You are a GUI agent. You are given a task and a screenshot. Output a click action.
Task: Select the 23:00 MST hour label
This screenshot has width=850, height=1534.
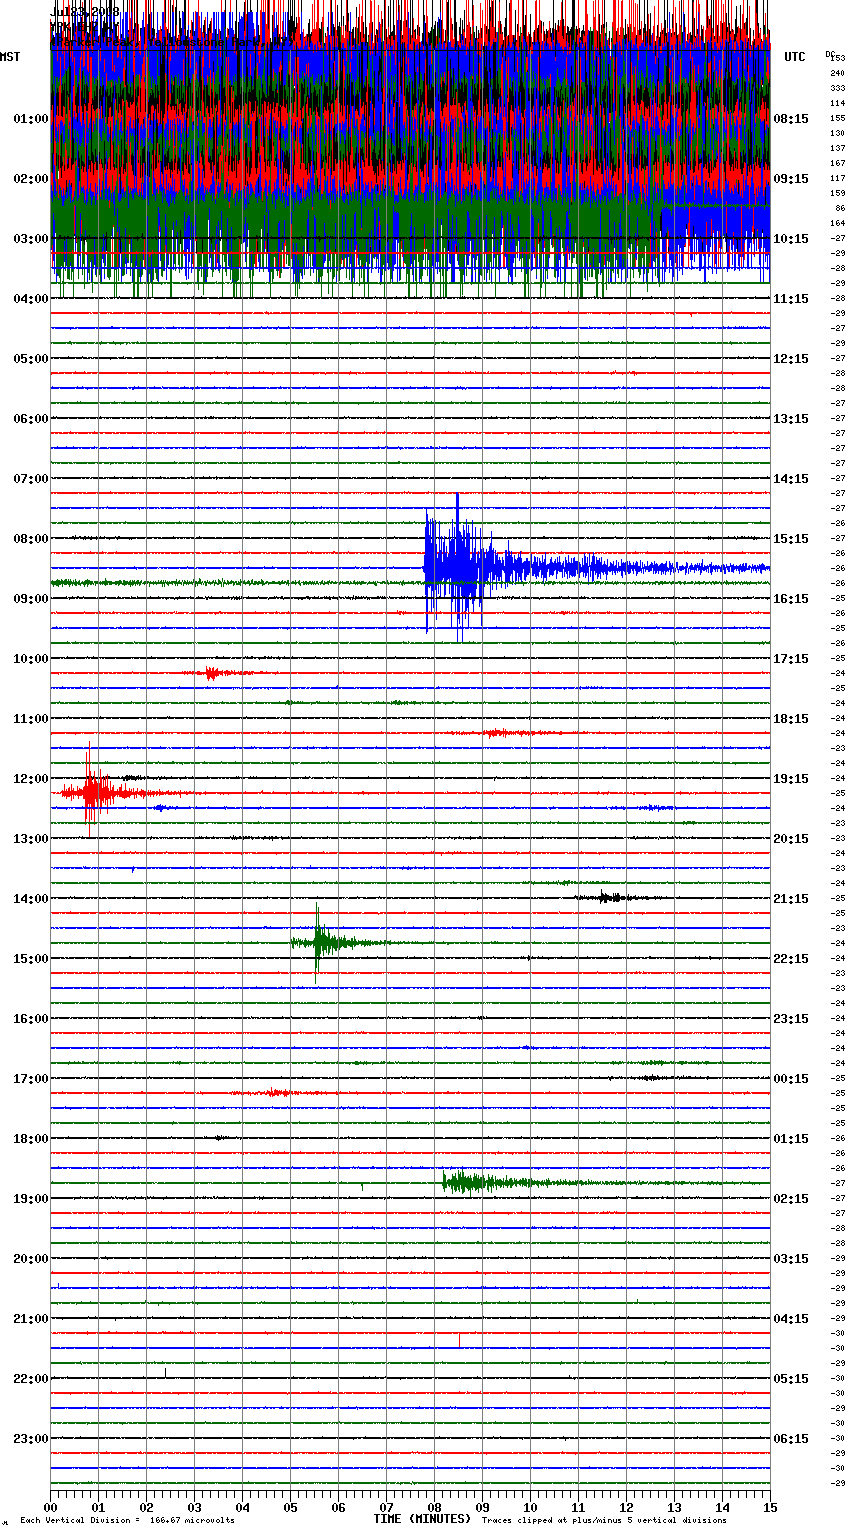[x=31, y=1439]
